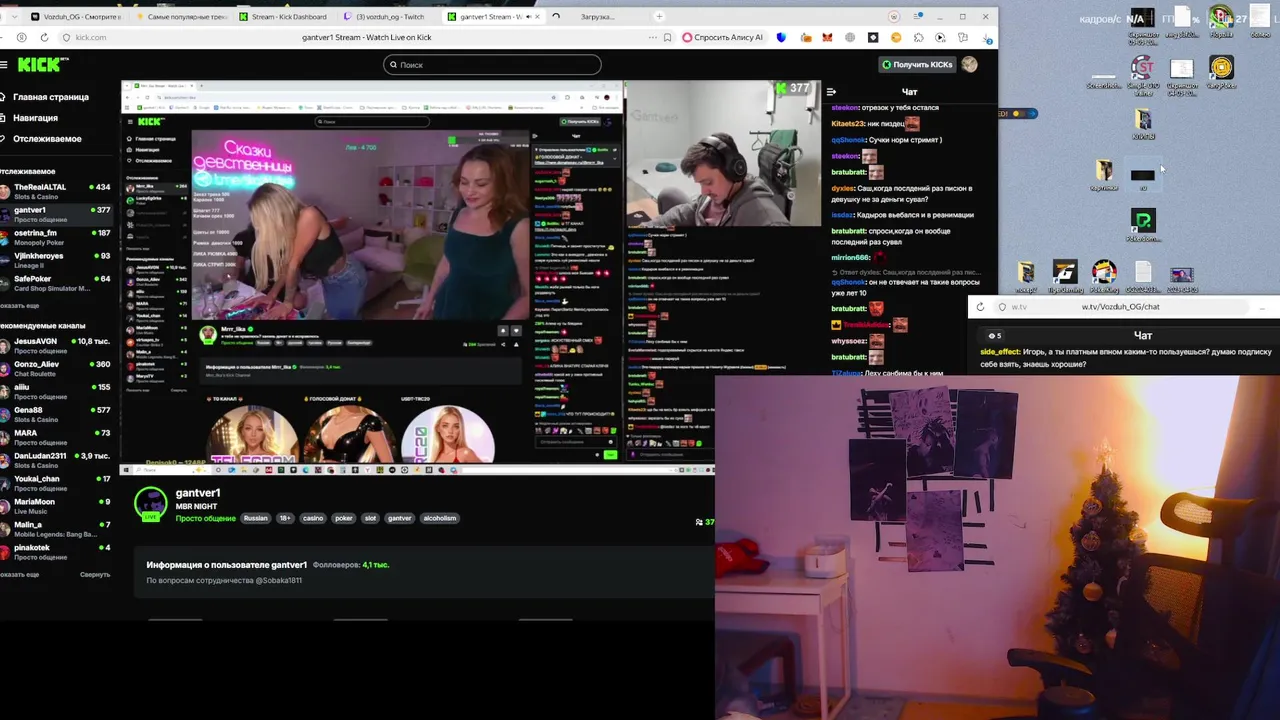Open Simple GTO Trainer desktop icon
This screenshot has height=720, width=1280.
(x=1142, y=74)
